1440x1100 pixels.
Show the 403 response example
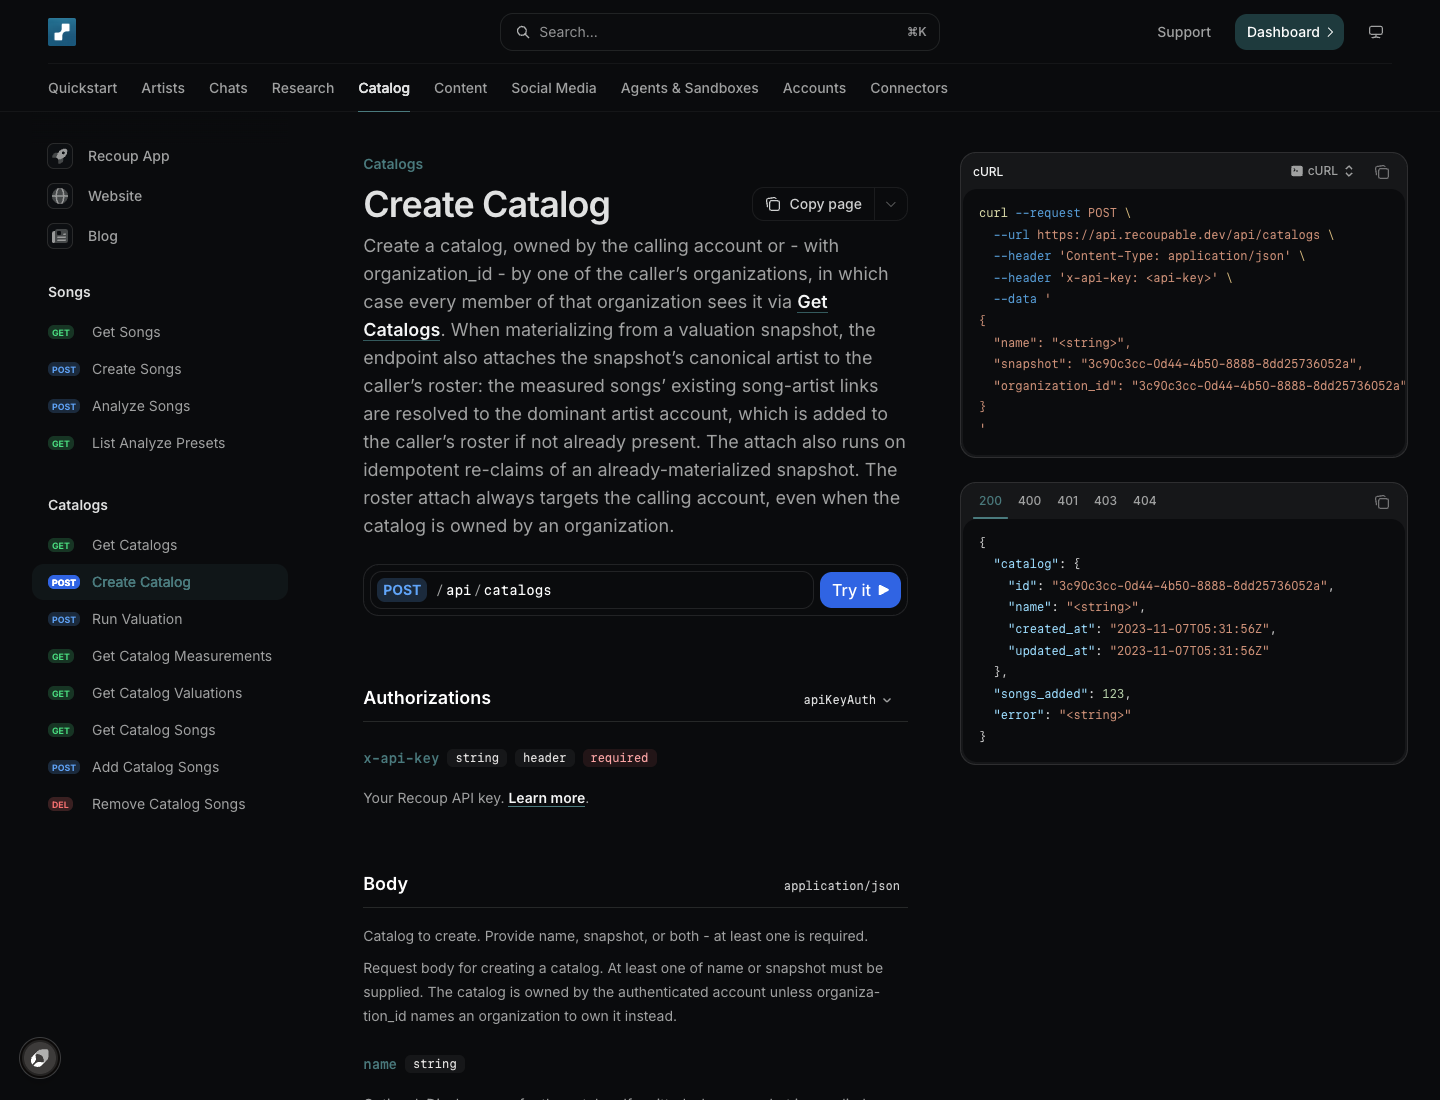1106,501
